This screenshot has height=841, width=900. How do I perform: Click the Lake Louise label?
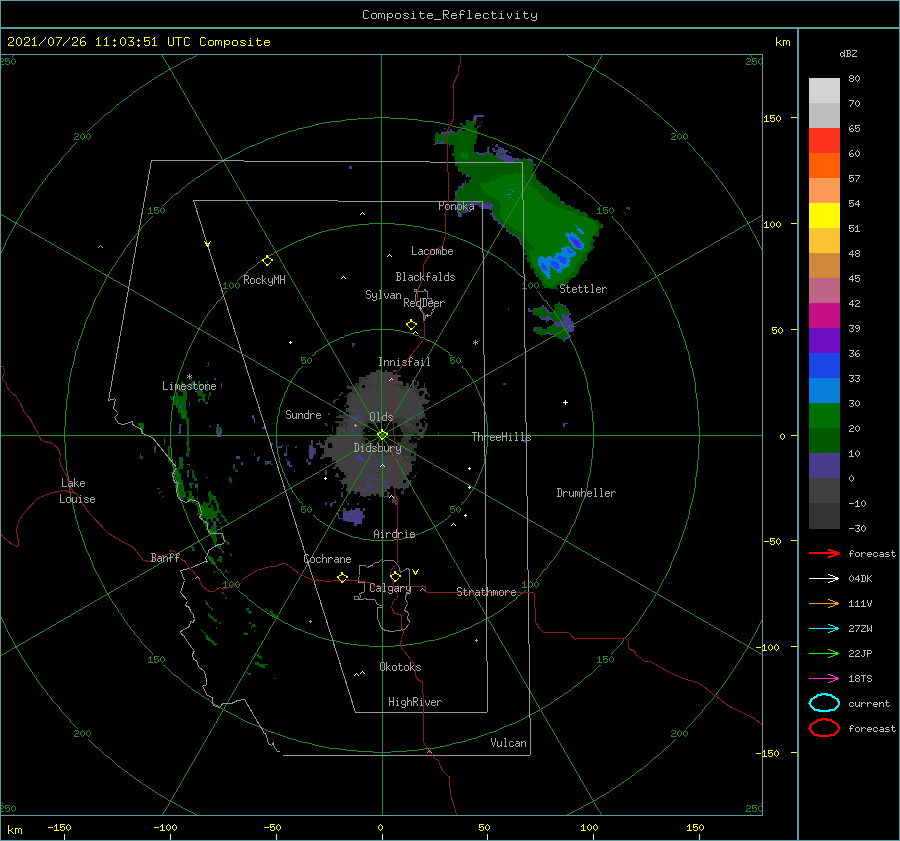pos(77,491)
